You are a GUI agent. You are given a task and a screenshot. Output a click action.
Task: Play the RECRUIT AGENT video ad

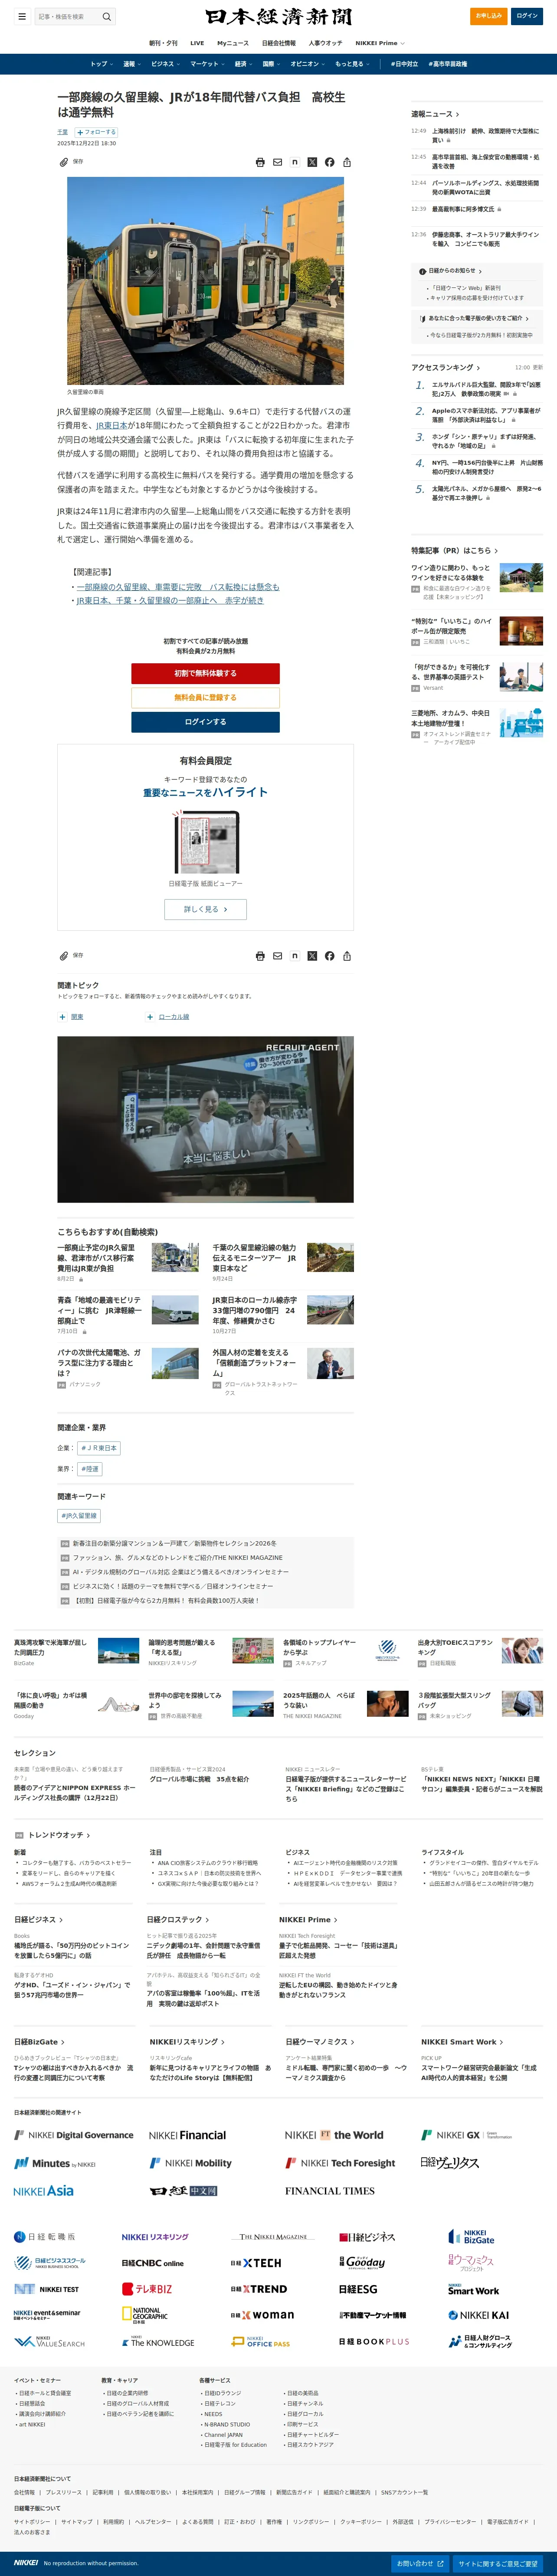click(x=205, y=1119)
